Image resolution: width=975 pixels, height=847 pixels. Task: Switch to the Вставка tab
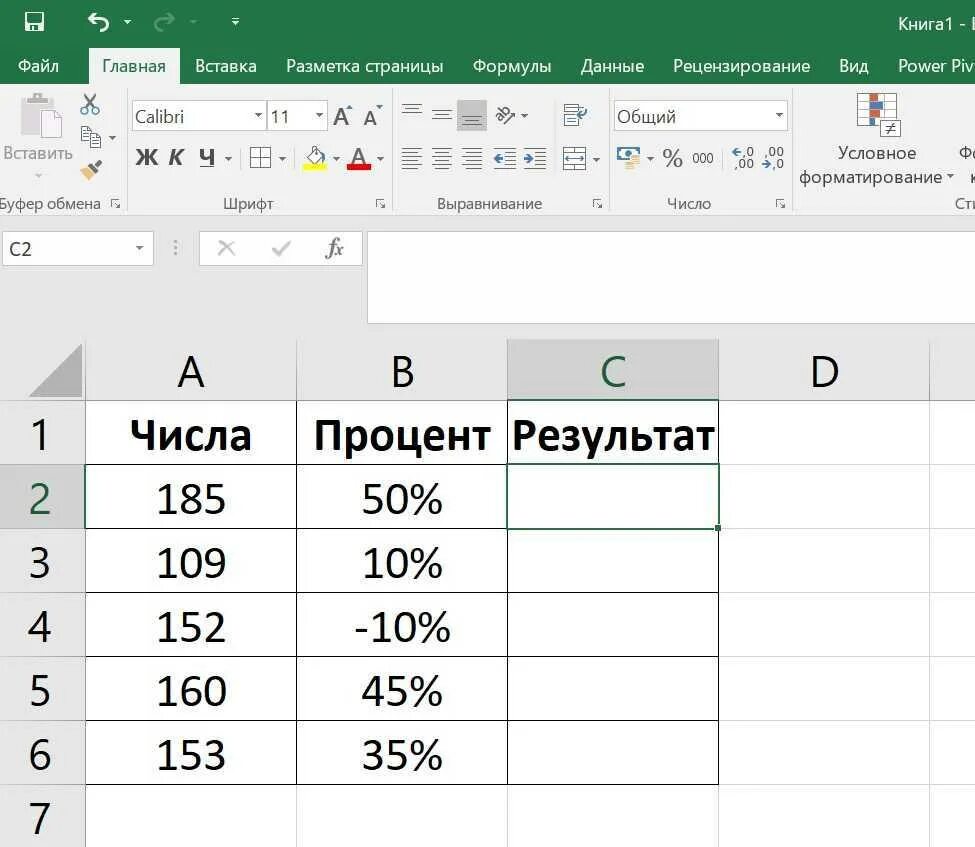tap(226, 66)
